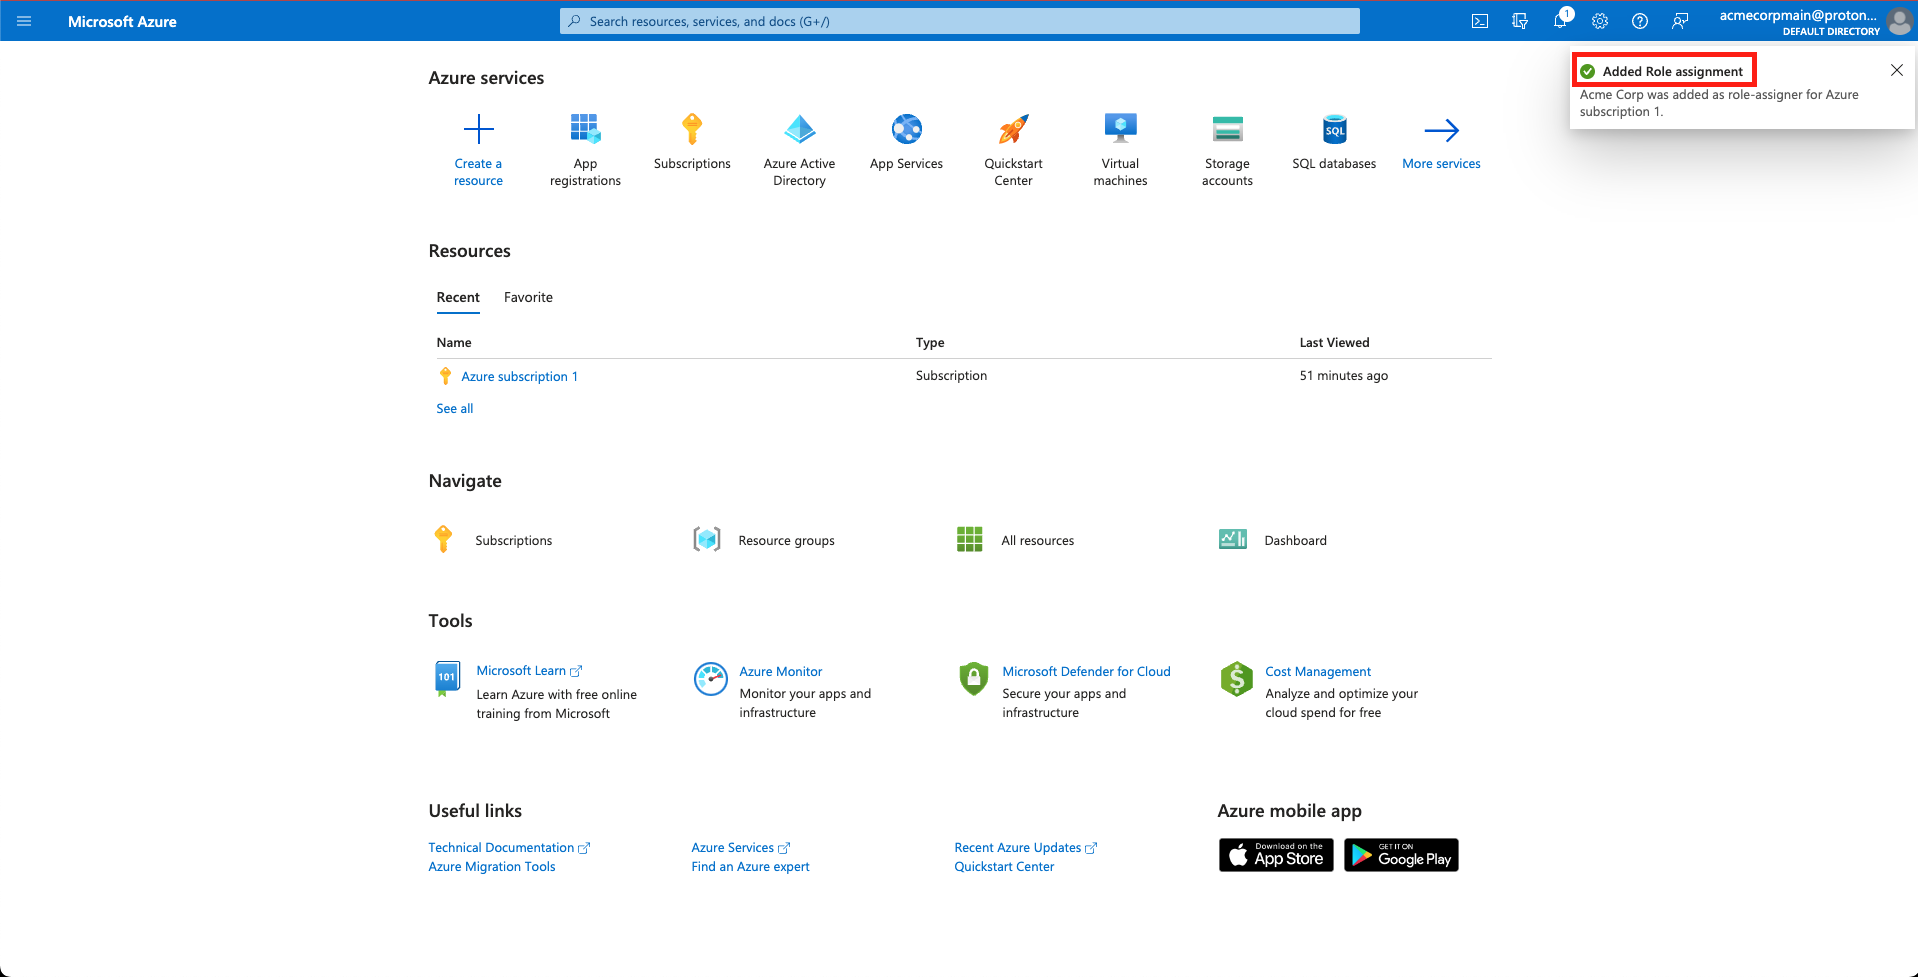Click the Create a resource plus icon
This screenshot has height=977, width=1918.
click(479, 129)
